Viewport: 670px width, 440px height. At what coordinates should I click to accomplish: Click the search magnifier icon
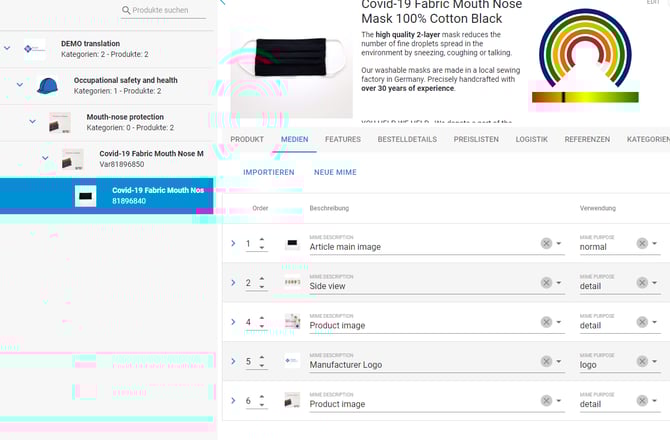[126, 10]
